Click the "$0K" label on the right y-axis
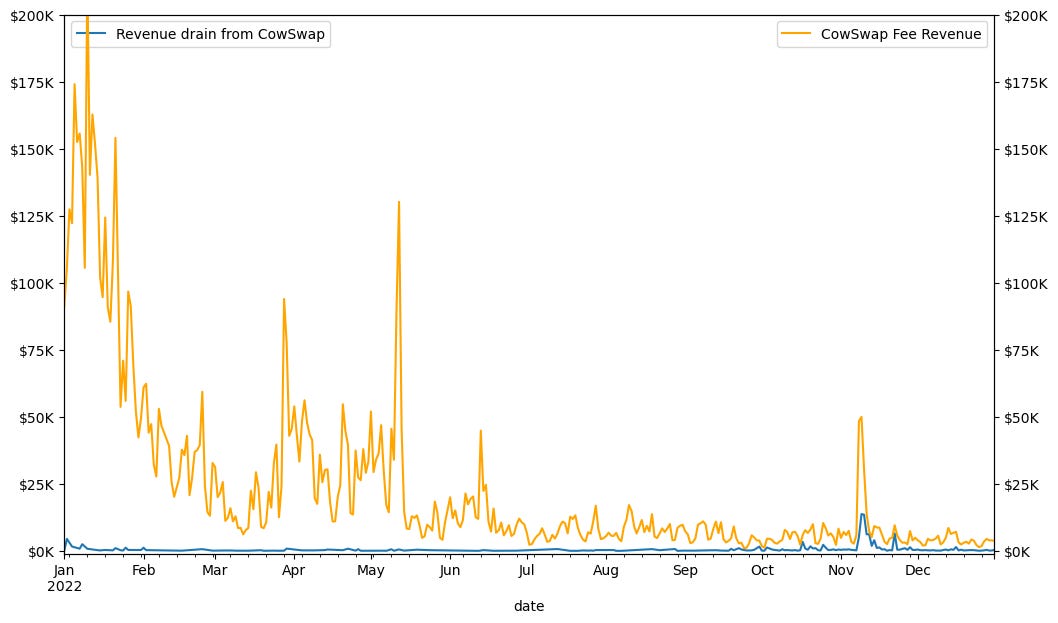The image size is (1058, 623). pos(1017,552)
